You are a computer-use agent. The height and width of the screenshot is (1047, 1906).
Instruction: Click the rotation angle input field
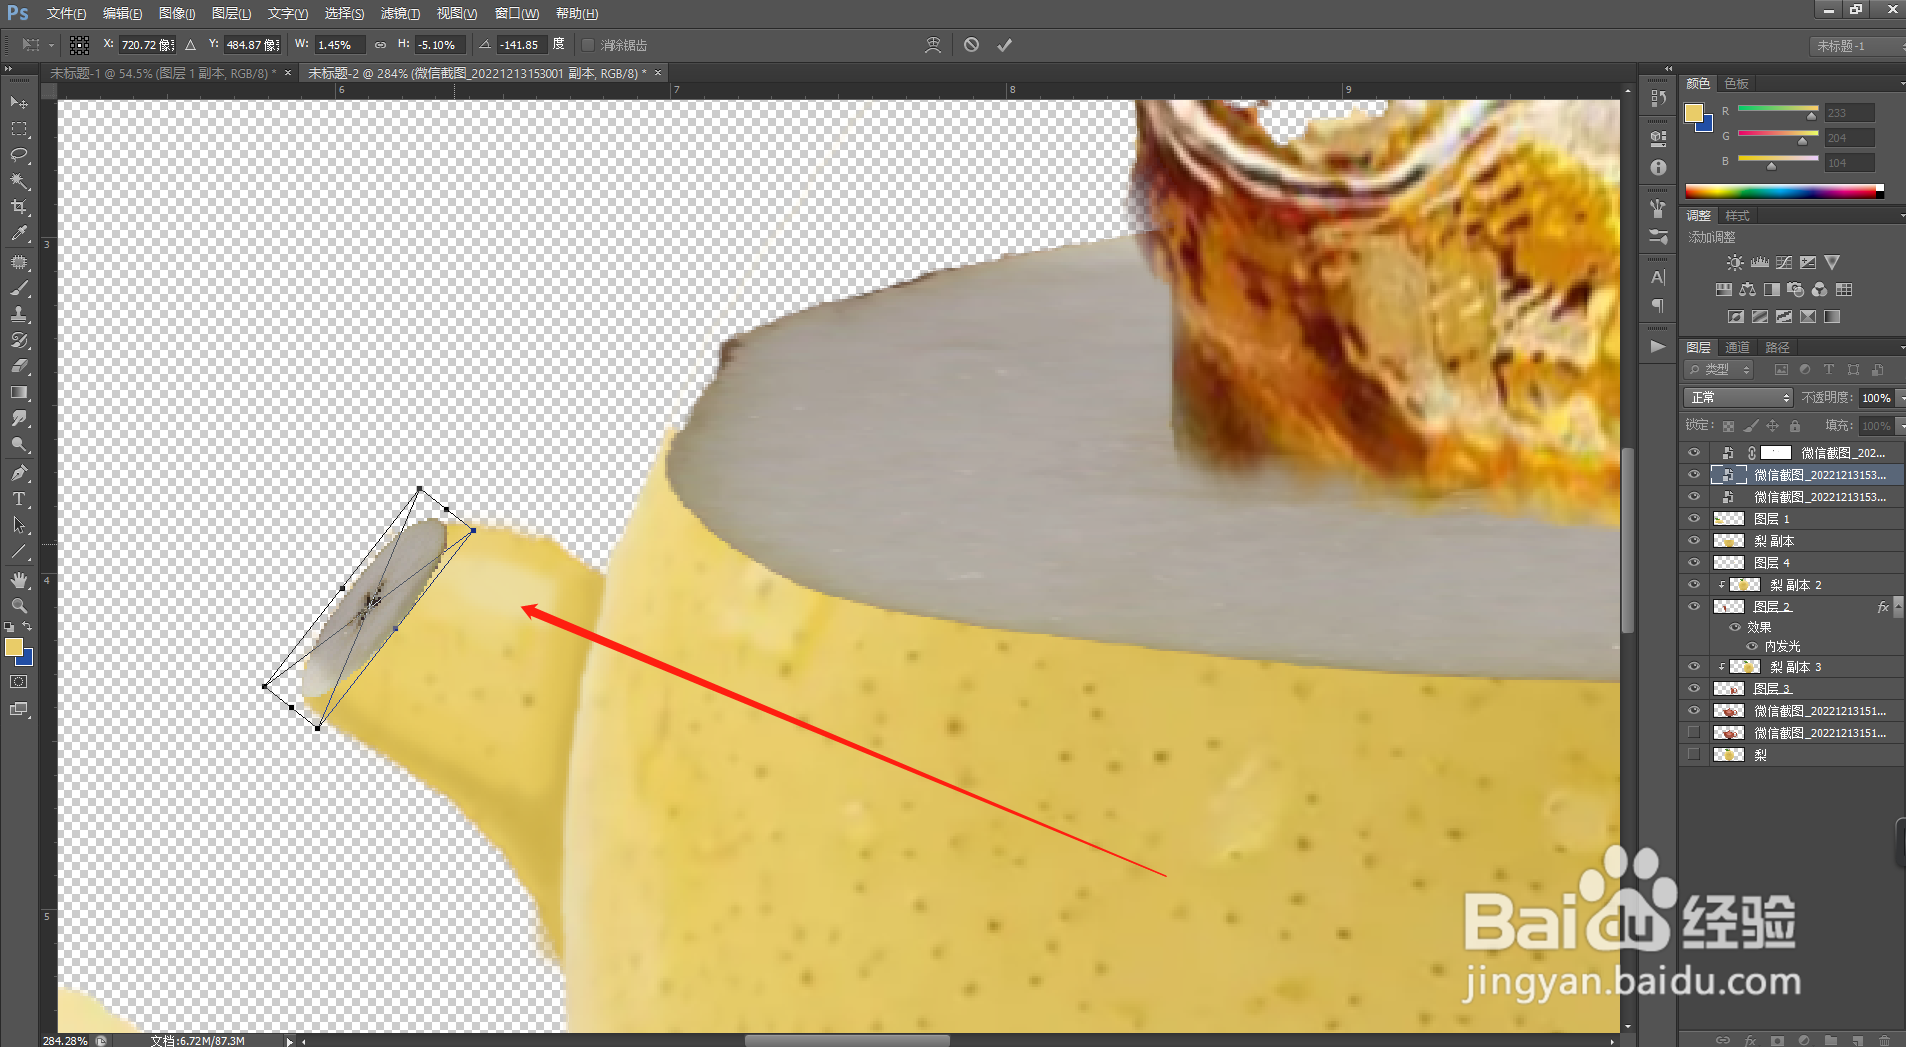point(521,45)
